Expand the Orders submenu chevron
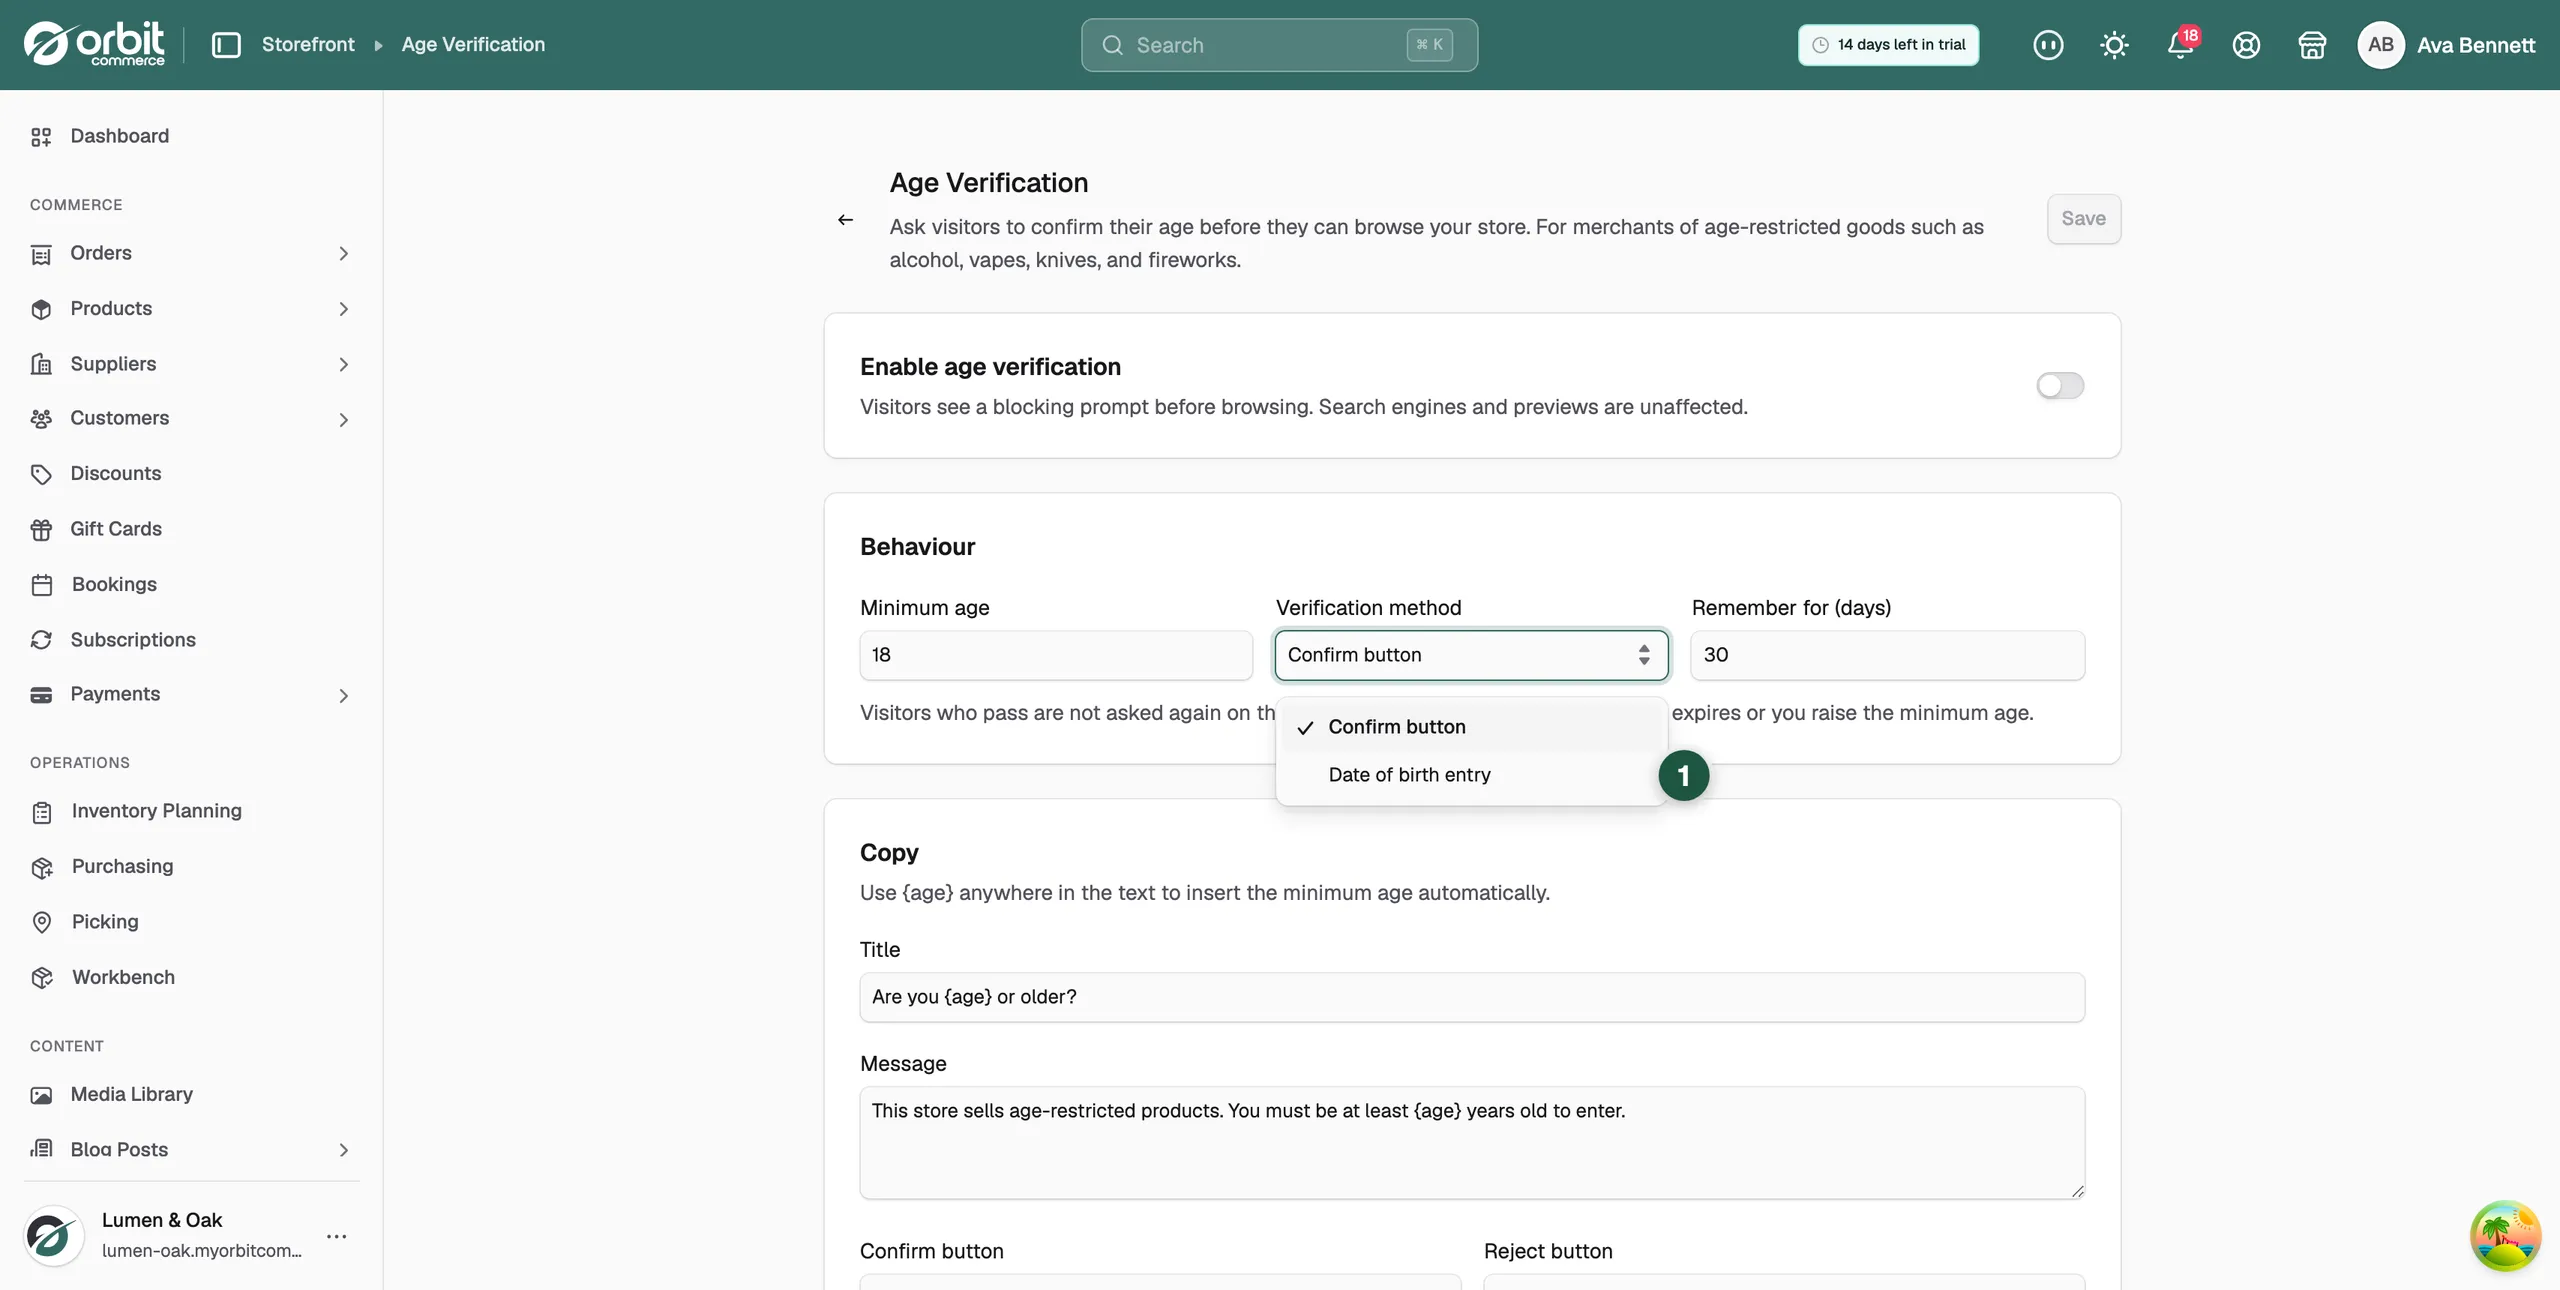This screenshot has width=2560, height=1290. [x=343, y=254]
